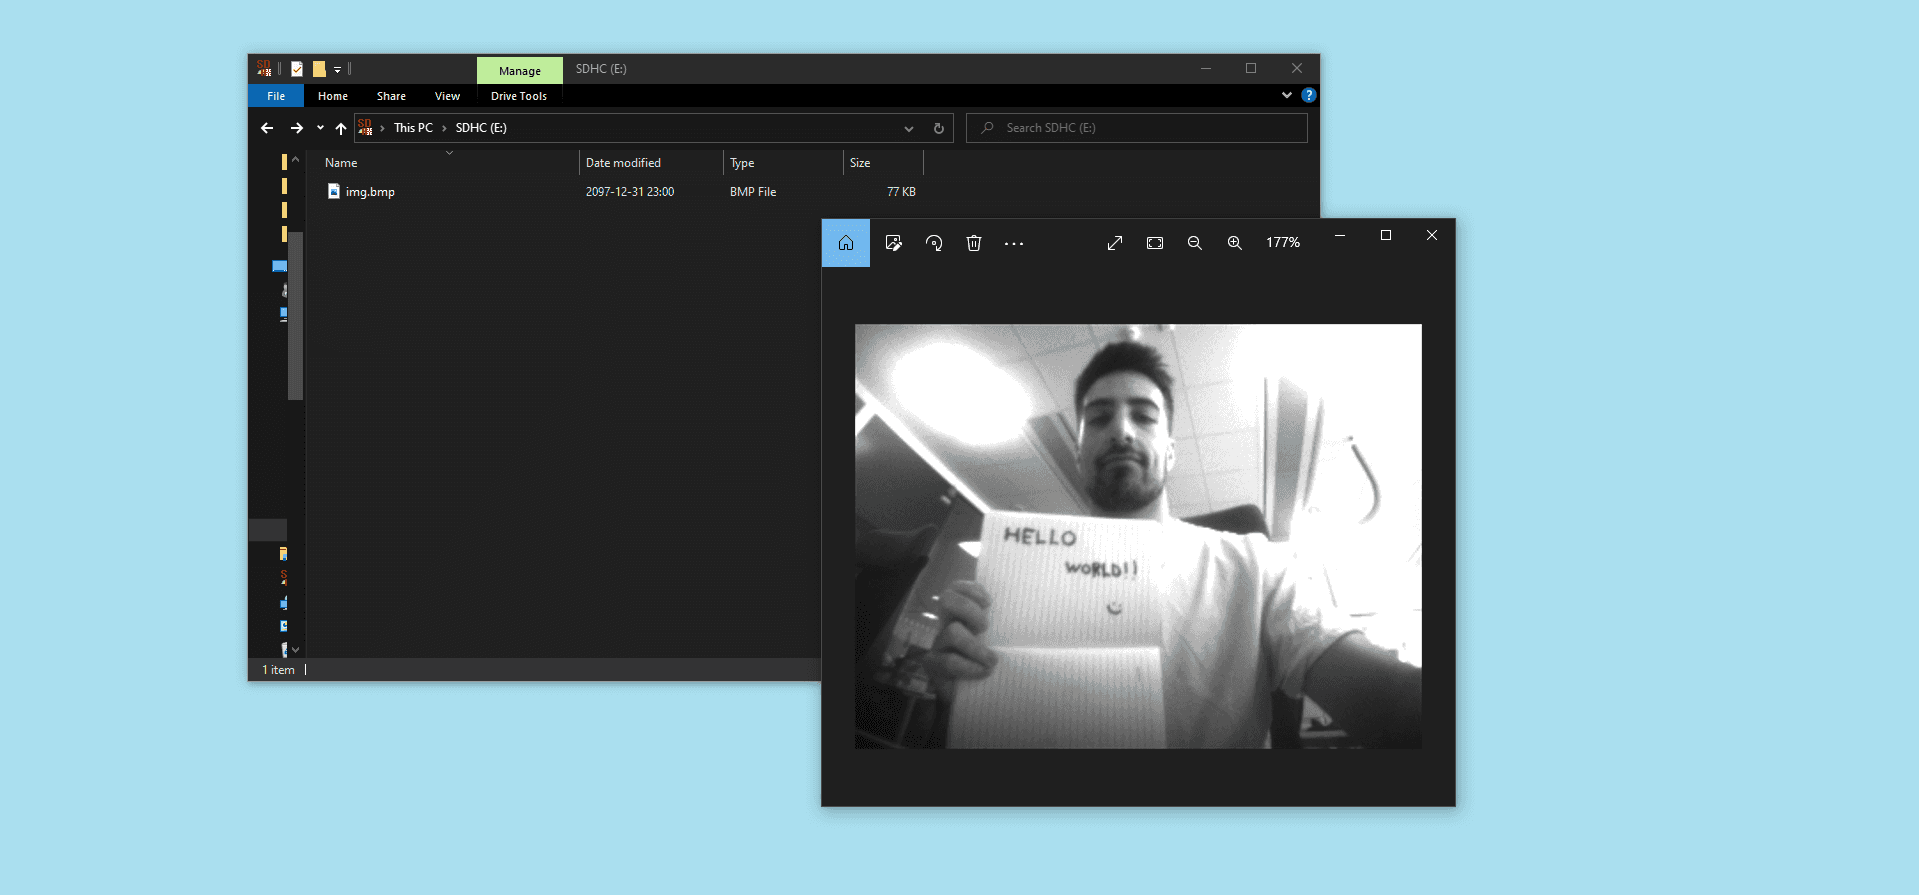This screenshot has width=1919, height=895.
Task: Expand the ribbon using the chevron
Action: point(1287,96)
